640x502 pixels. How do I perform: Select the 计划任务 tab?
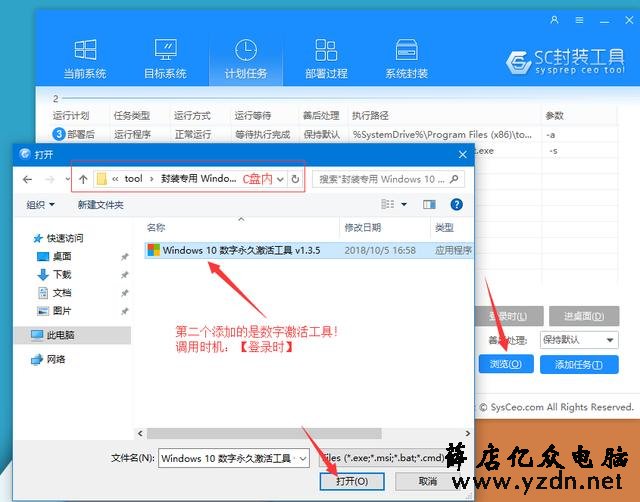tap(246, 60)
